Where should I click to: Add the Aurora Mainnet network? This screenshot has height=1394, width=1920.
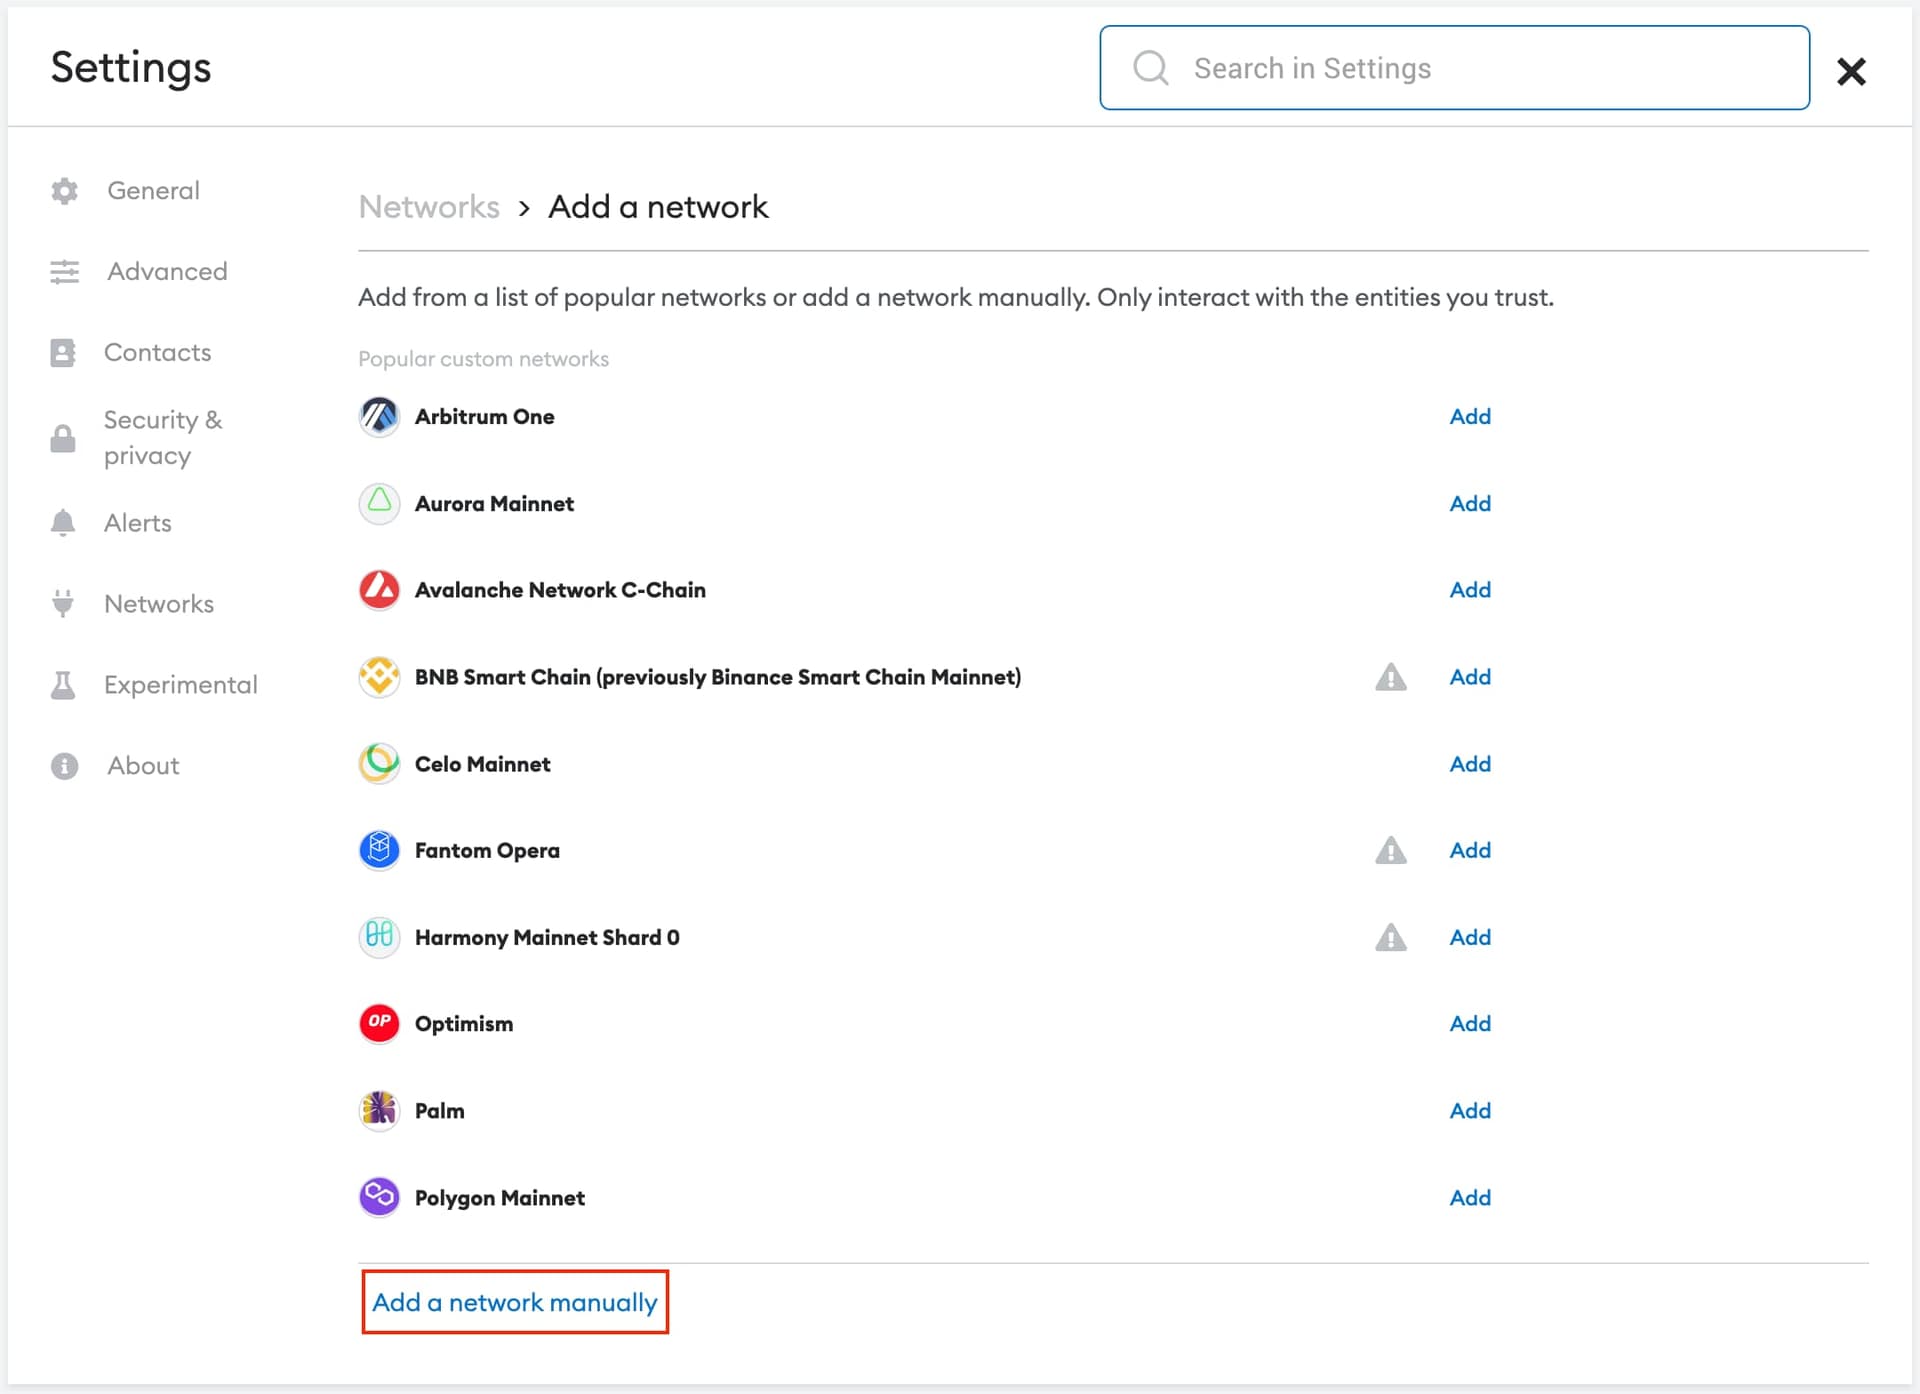(x=1469, y=503)
